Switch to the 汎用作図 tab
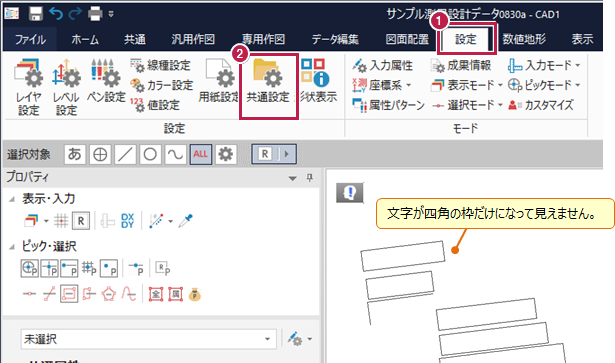 tap(193, 40)
